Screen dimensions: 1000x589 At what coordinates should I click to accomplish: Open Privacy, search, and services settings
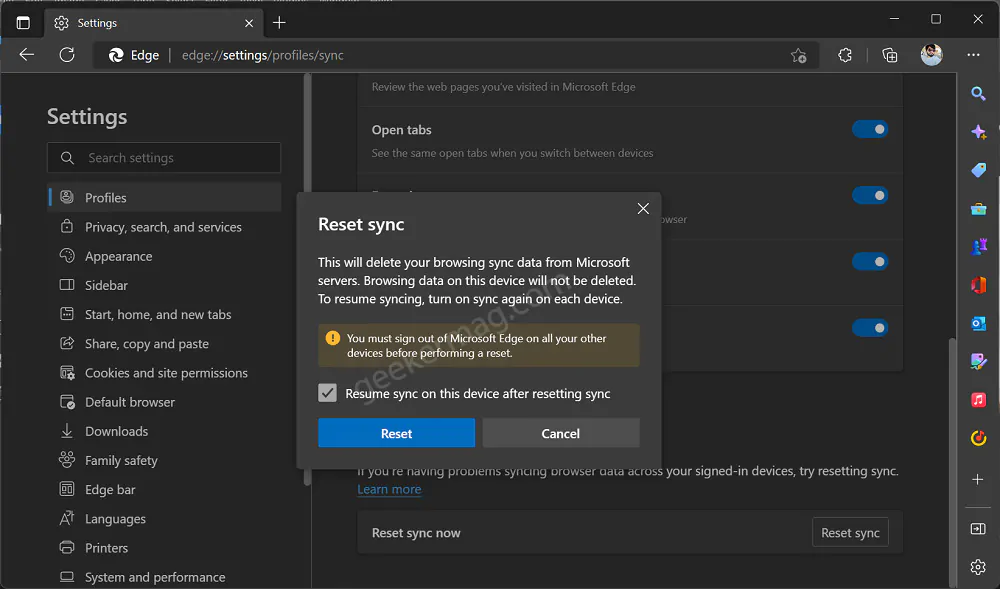point(165,227)
